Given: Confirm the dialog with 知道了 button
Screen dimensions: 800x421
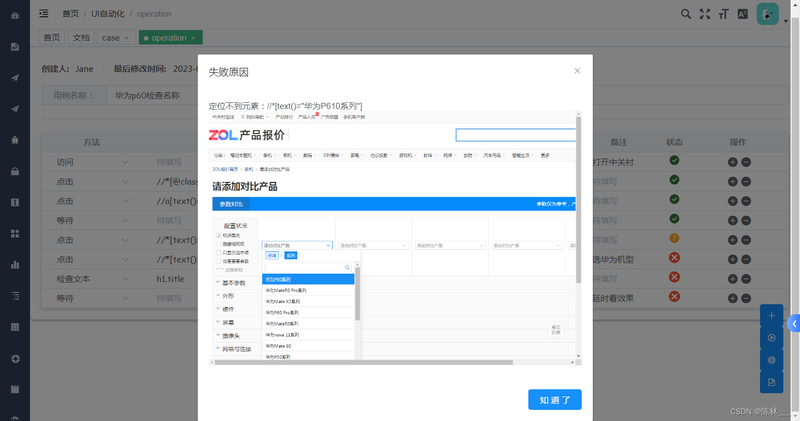Looking at the screenshot, I should 555,400.
